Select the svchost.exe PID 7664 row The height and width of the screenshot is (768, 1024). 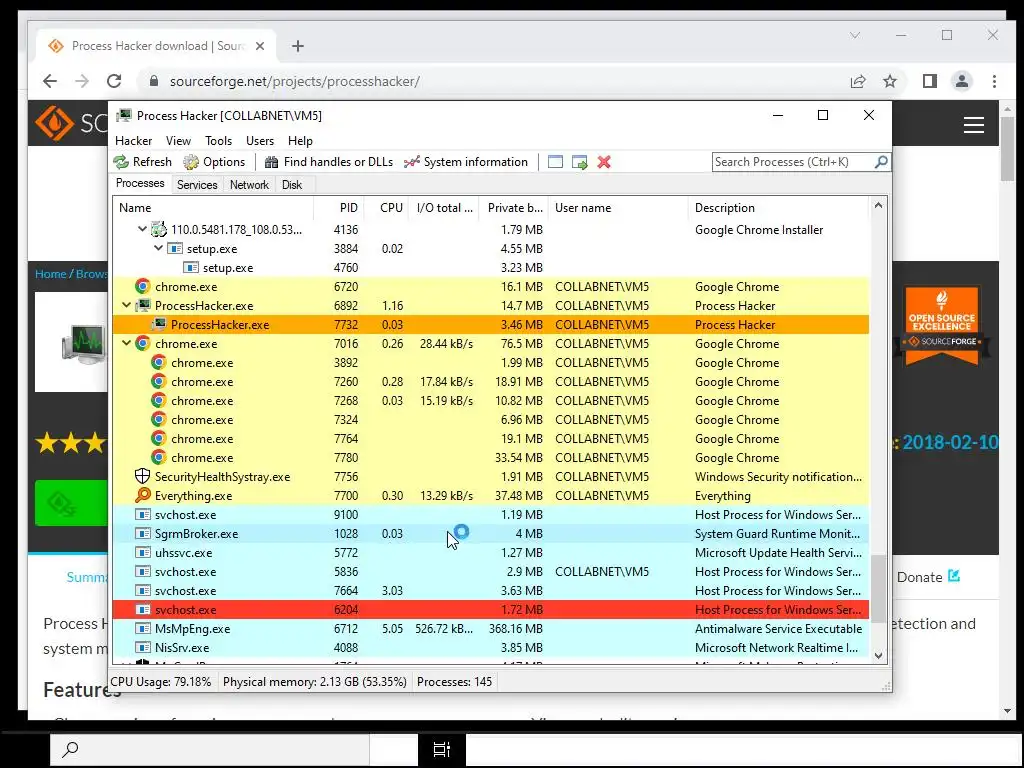(x=490, y=590)
